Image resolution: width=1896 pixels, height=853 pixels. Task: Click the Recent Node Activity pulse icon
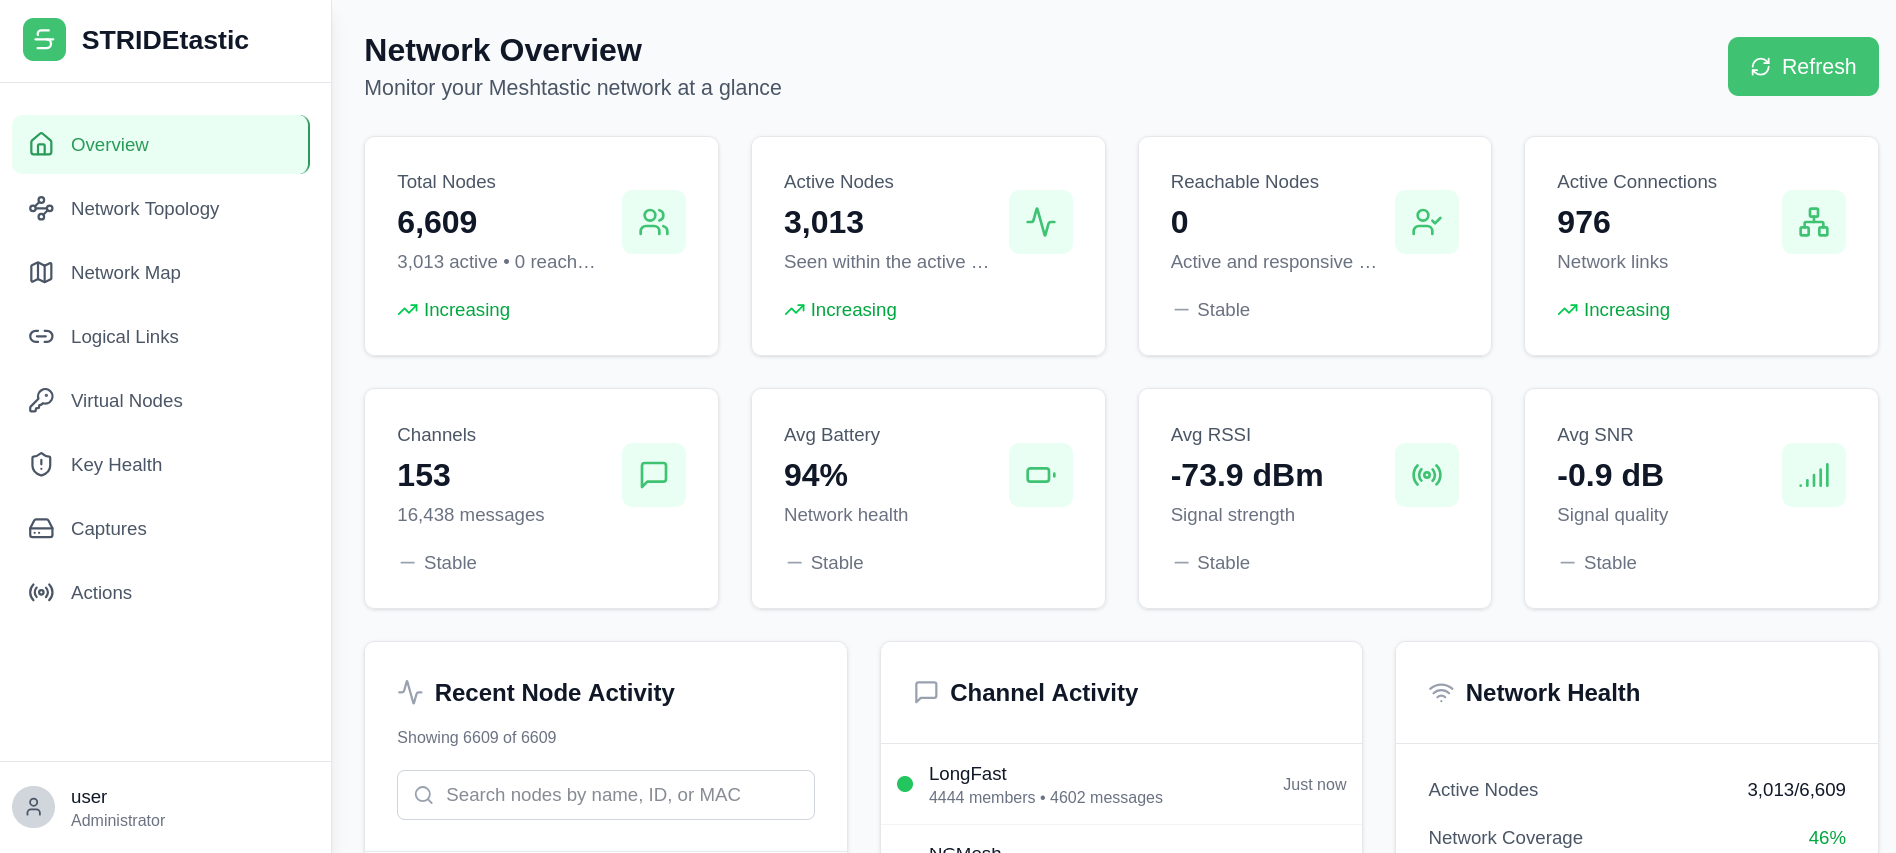coord(410,692)
